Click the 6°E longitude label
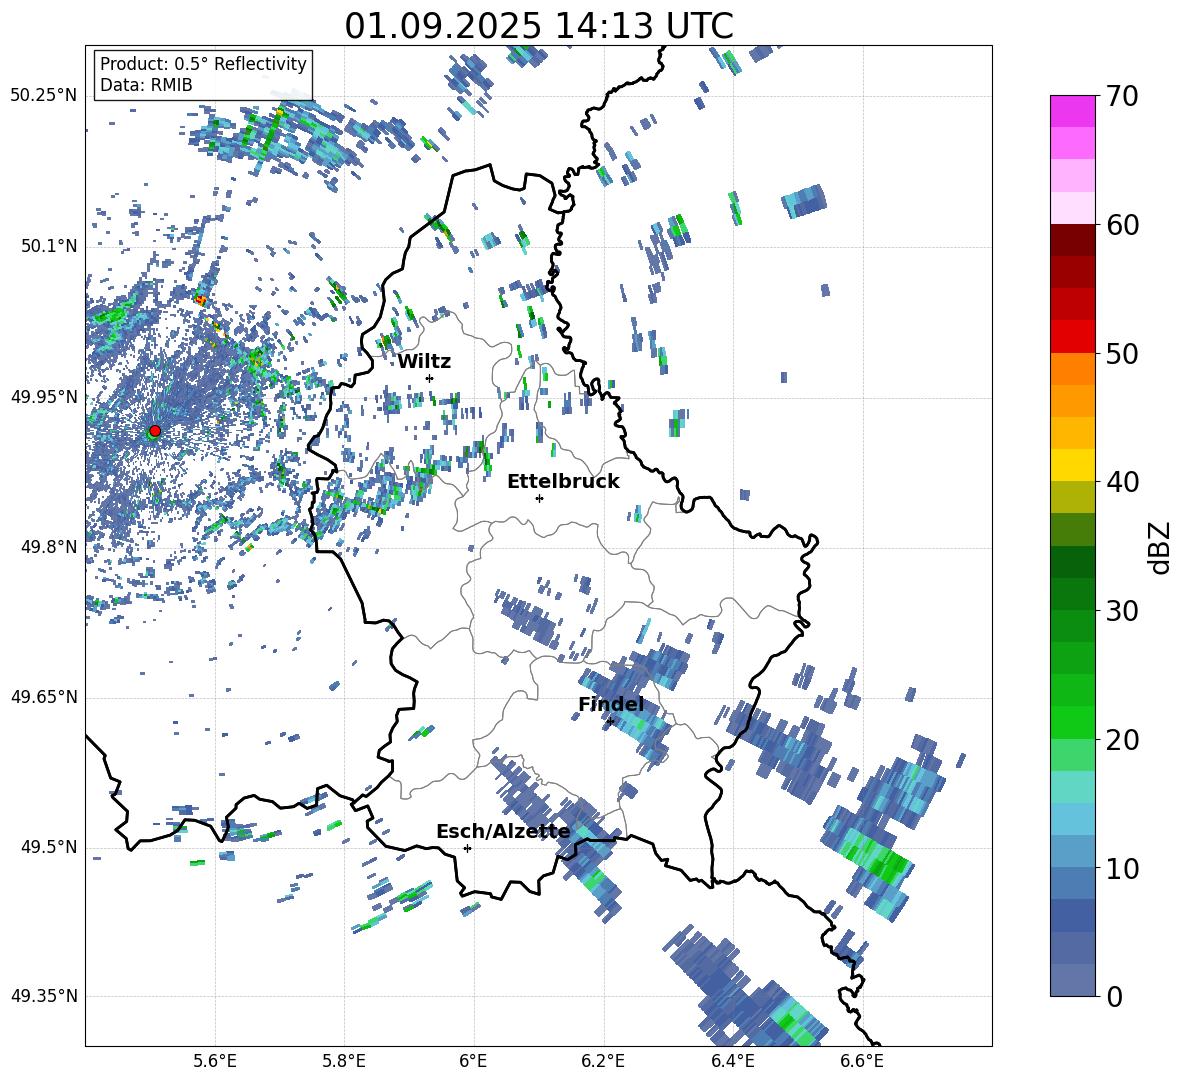The image size is (1184, 1081). pyautogui.click(x=473, y=1062)
